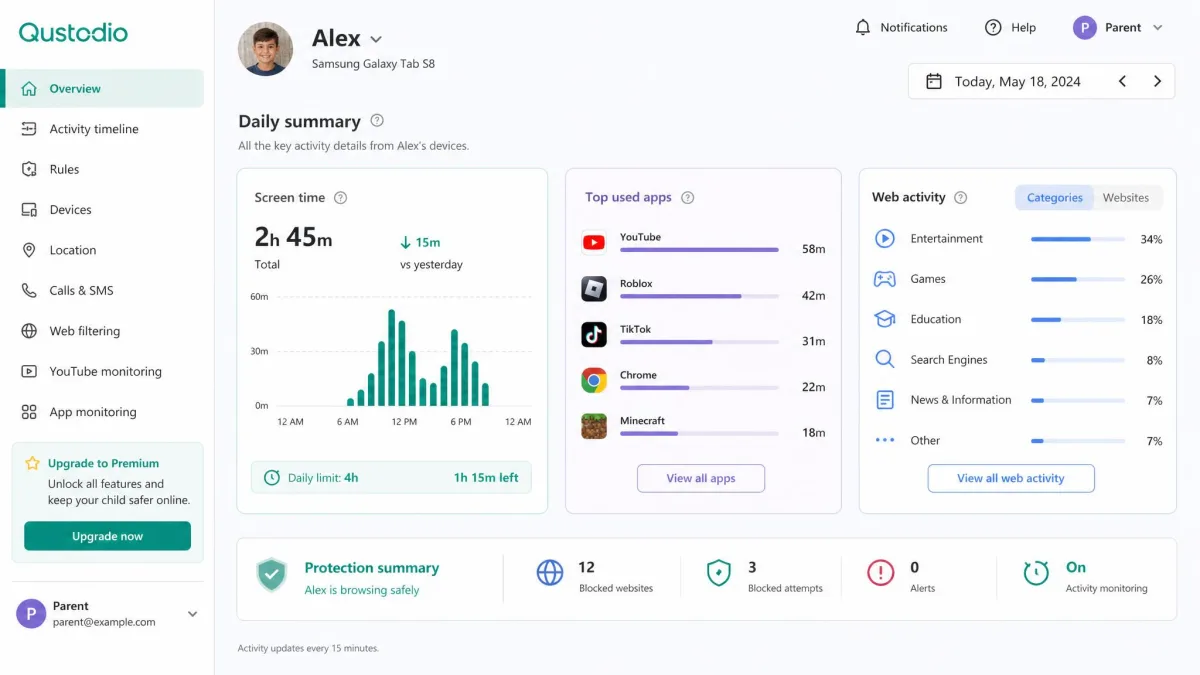This screenshot has height=675, width=1200.
Task: Click "Alex is browsing safely" text
Action: click(x=362, y=590)
